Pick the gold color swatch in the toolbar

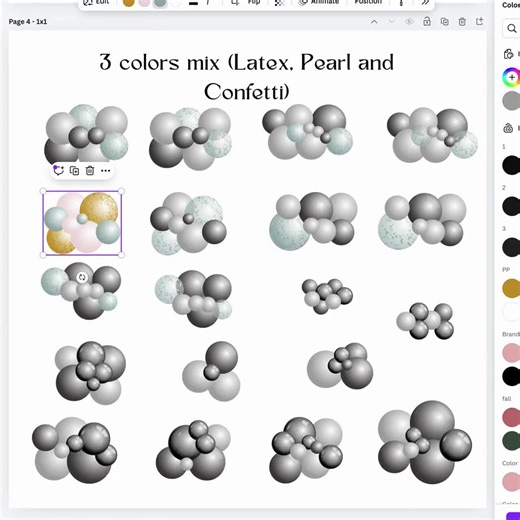(129, 2)
